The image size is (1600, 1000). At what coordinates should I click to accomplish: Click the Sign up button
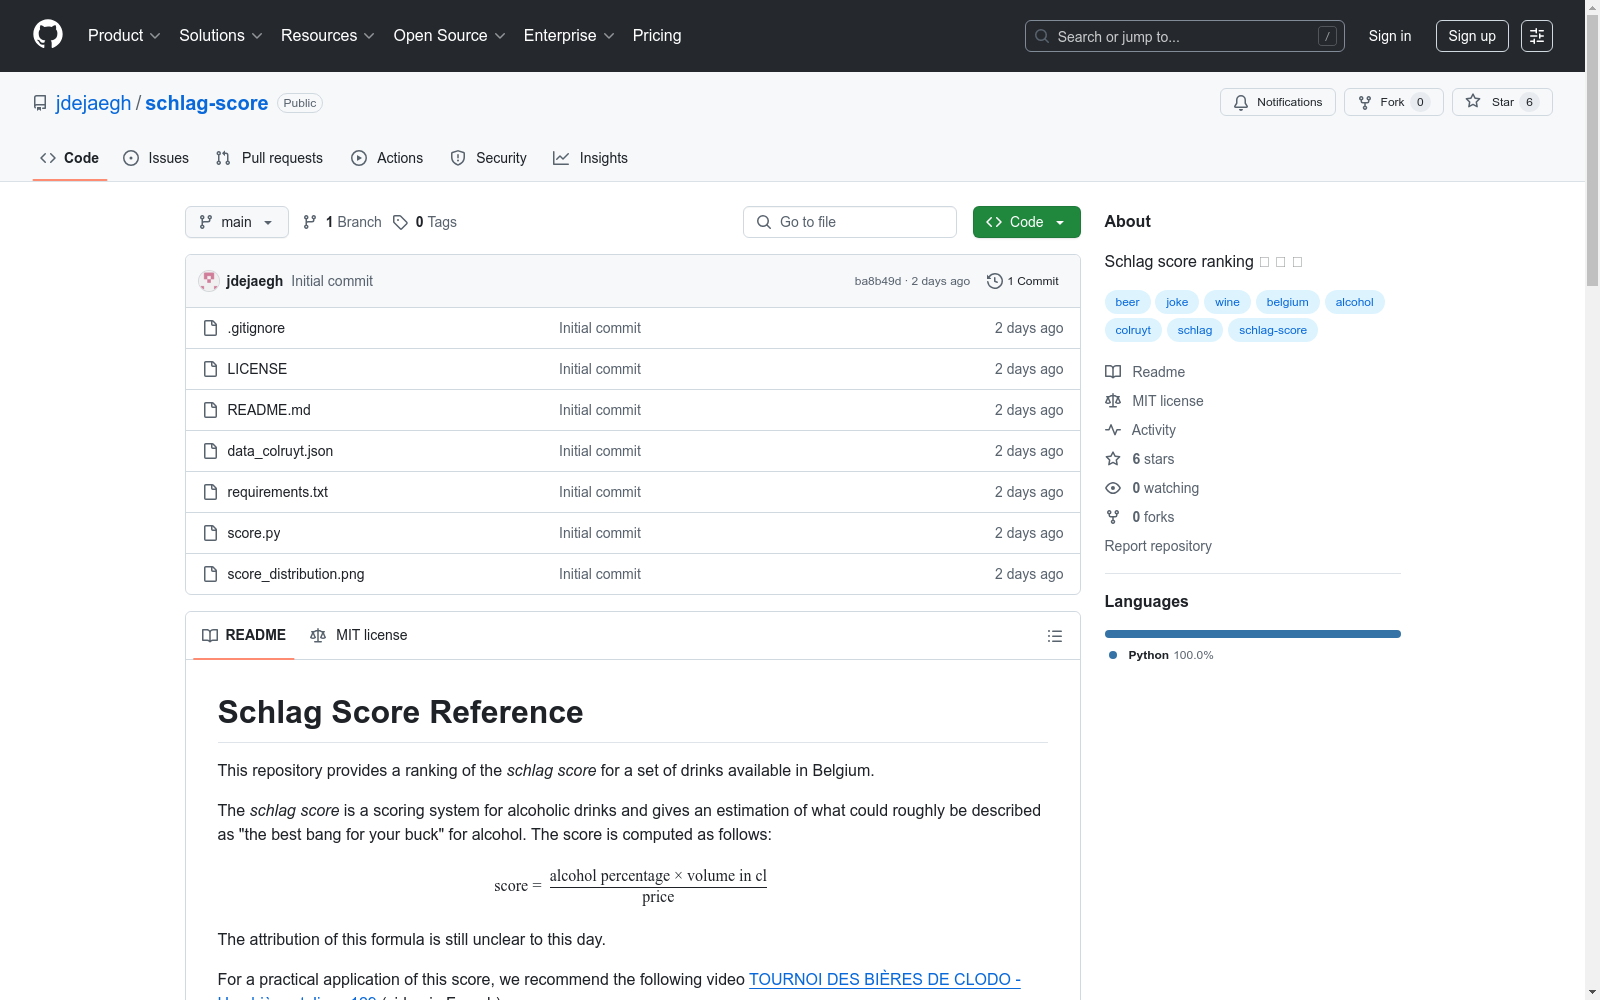point(1472,36)
